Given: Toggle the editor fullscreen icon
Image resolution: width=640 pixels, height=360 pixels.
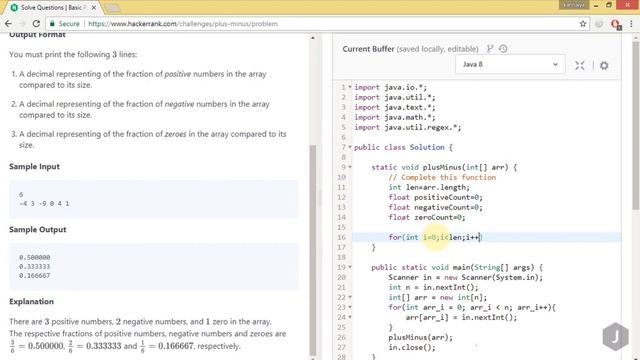Looking at the screenshot, I should pyautogui.click(x=580, y=65).
